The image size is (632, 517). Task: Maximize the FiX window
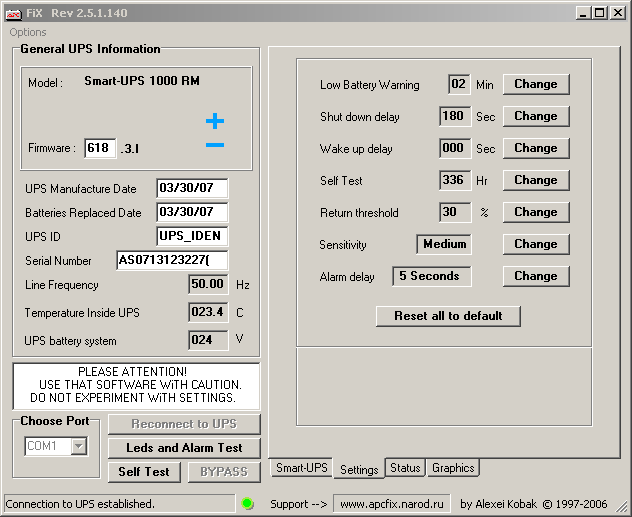599,13
